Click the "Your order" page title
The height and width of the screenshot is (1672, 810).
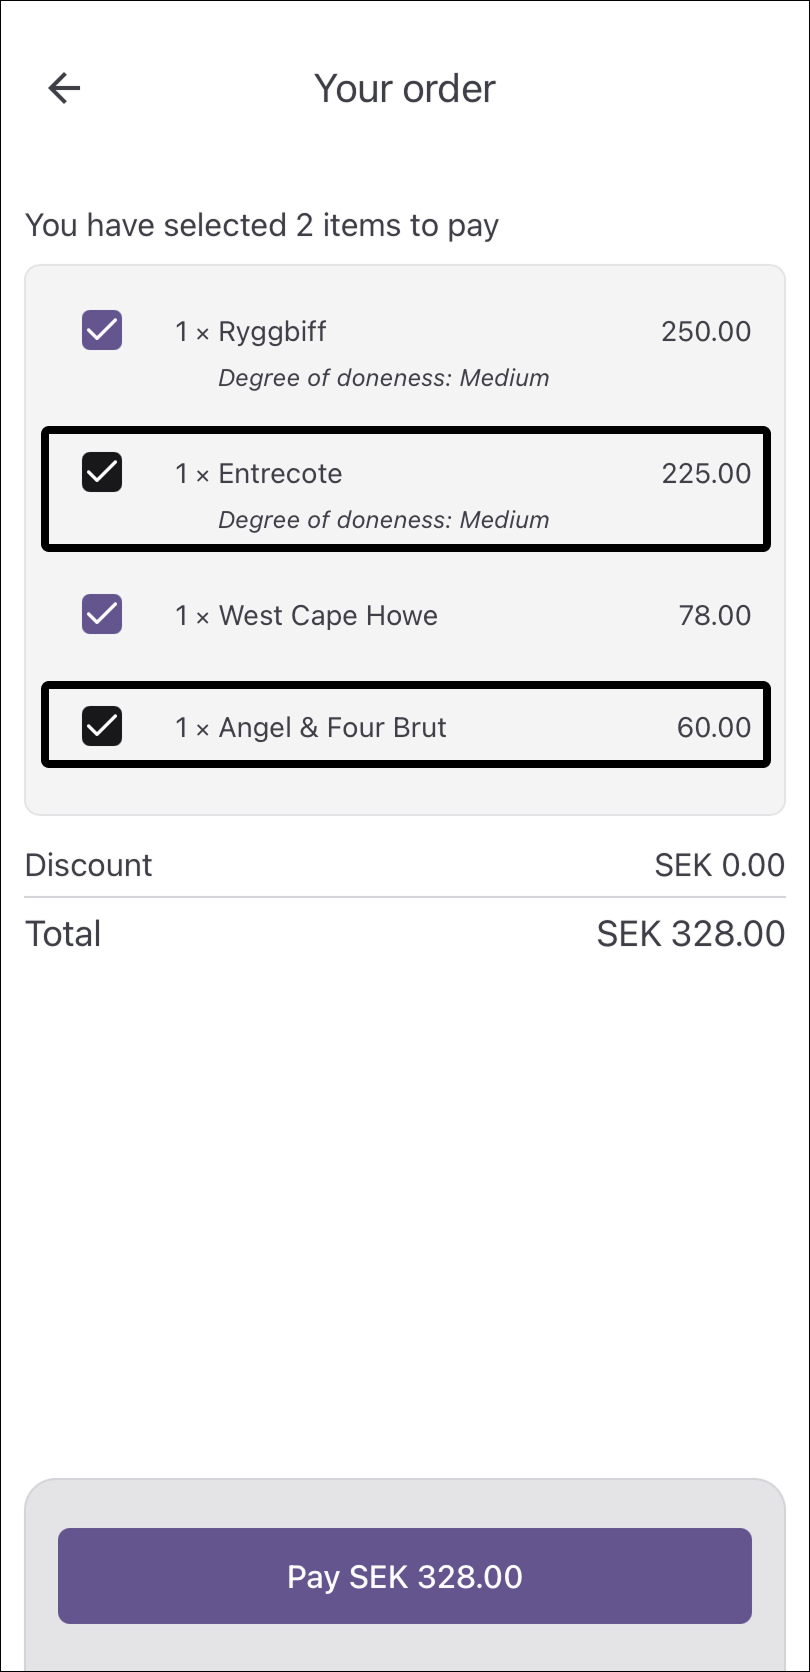(405, 89)
